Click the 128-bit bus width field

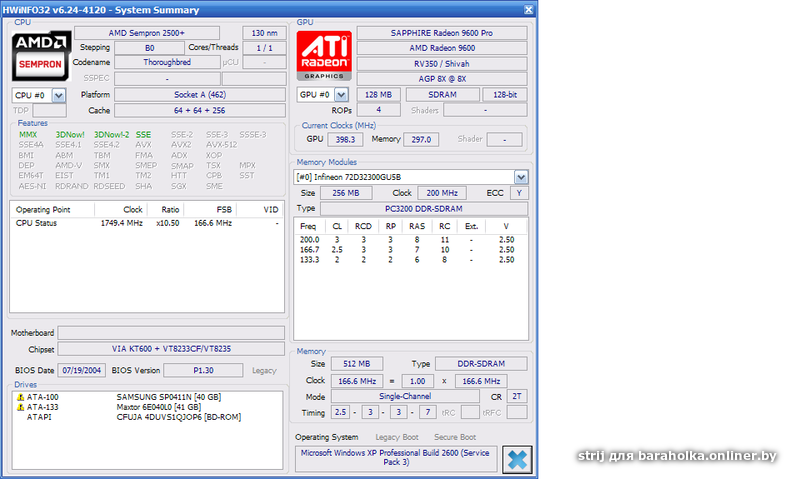pos(505,95)
